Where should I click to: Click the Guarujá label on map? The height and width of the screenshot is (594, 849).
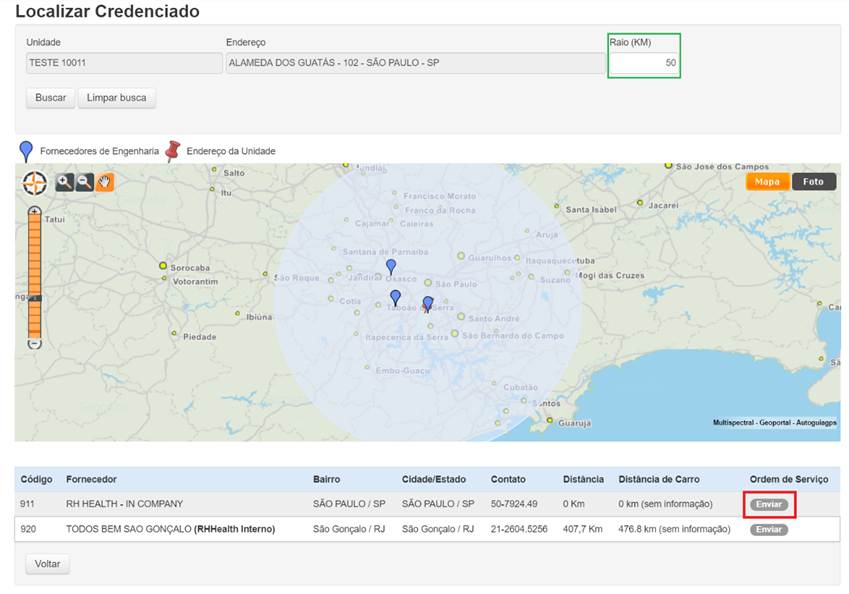574,423
